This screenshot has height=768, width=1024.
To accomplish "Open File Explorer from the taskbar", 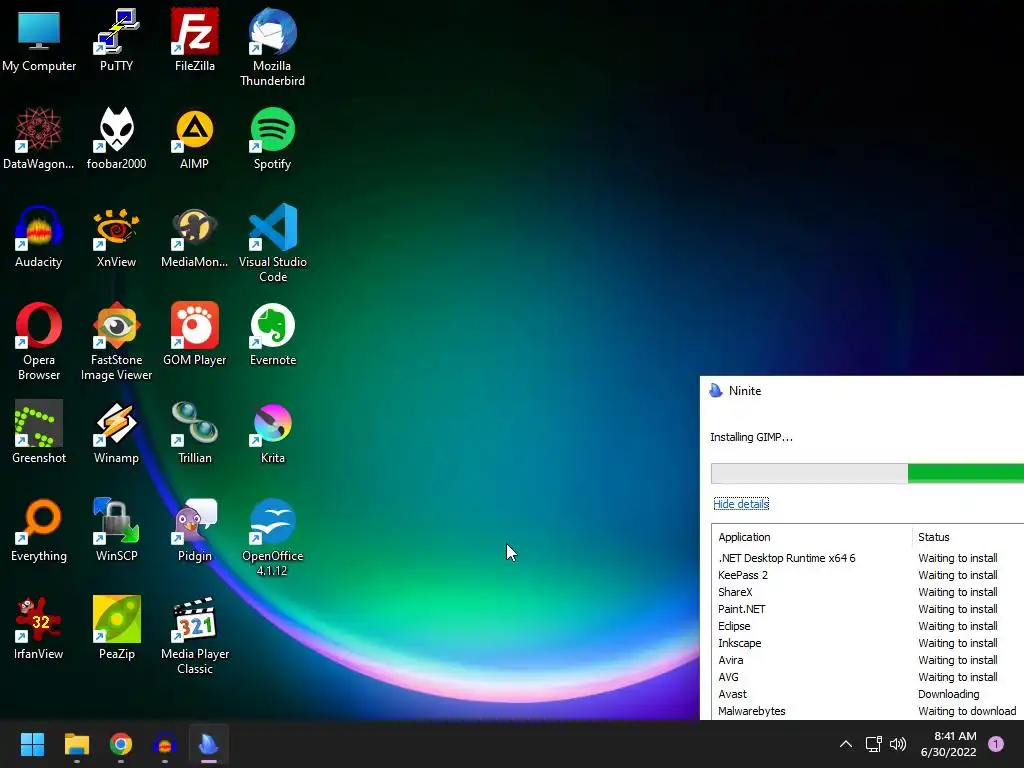I will [76, 744].
